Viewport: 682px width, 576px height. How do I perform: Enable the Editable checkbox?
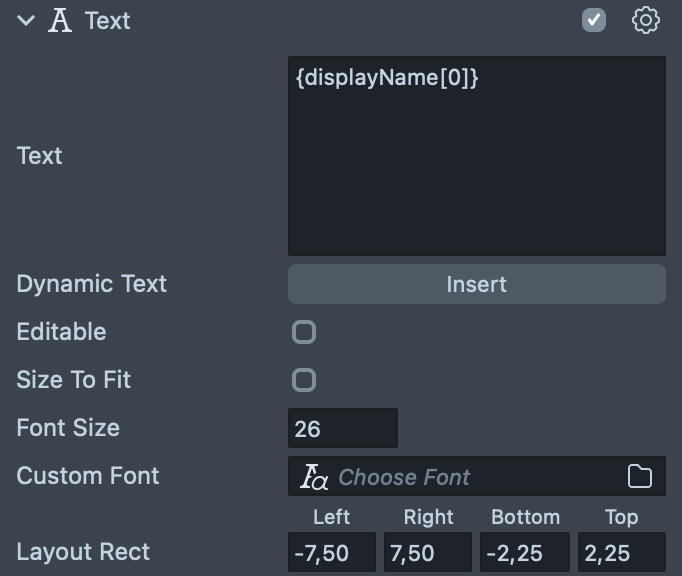click(x=304, y=332)
